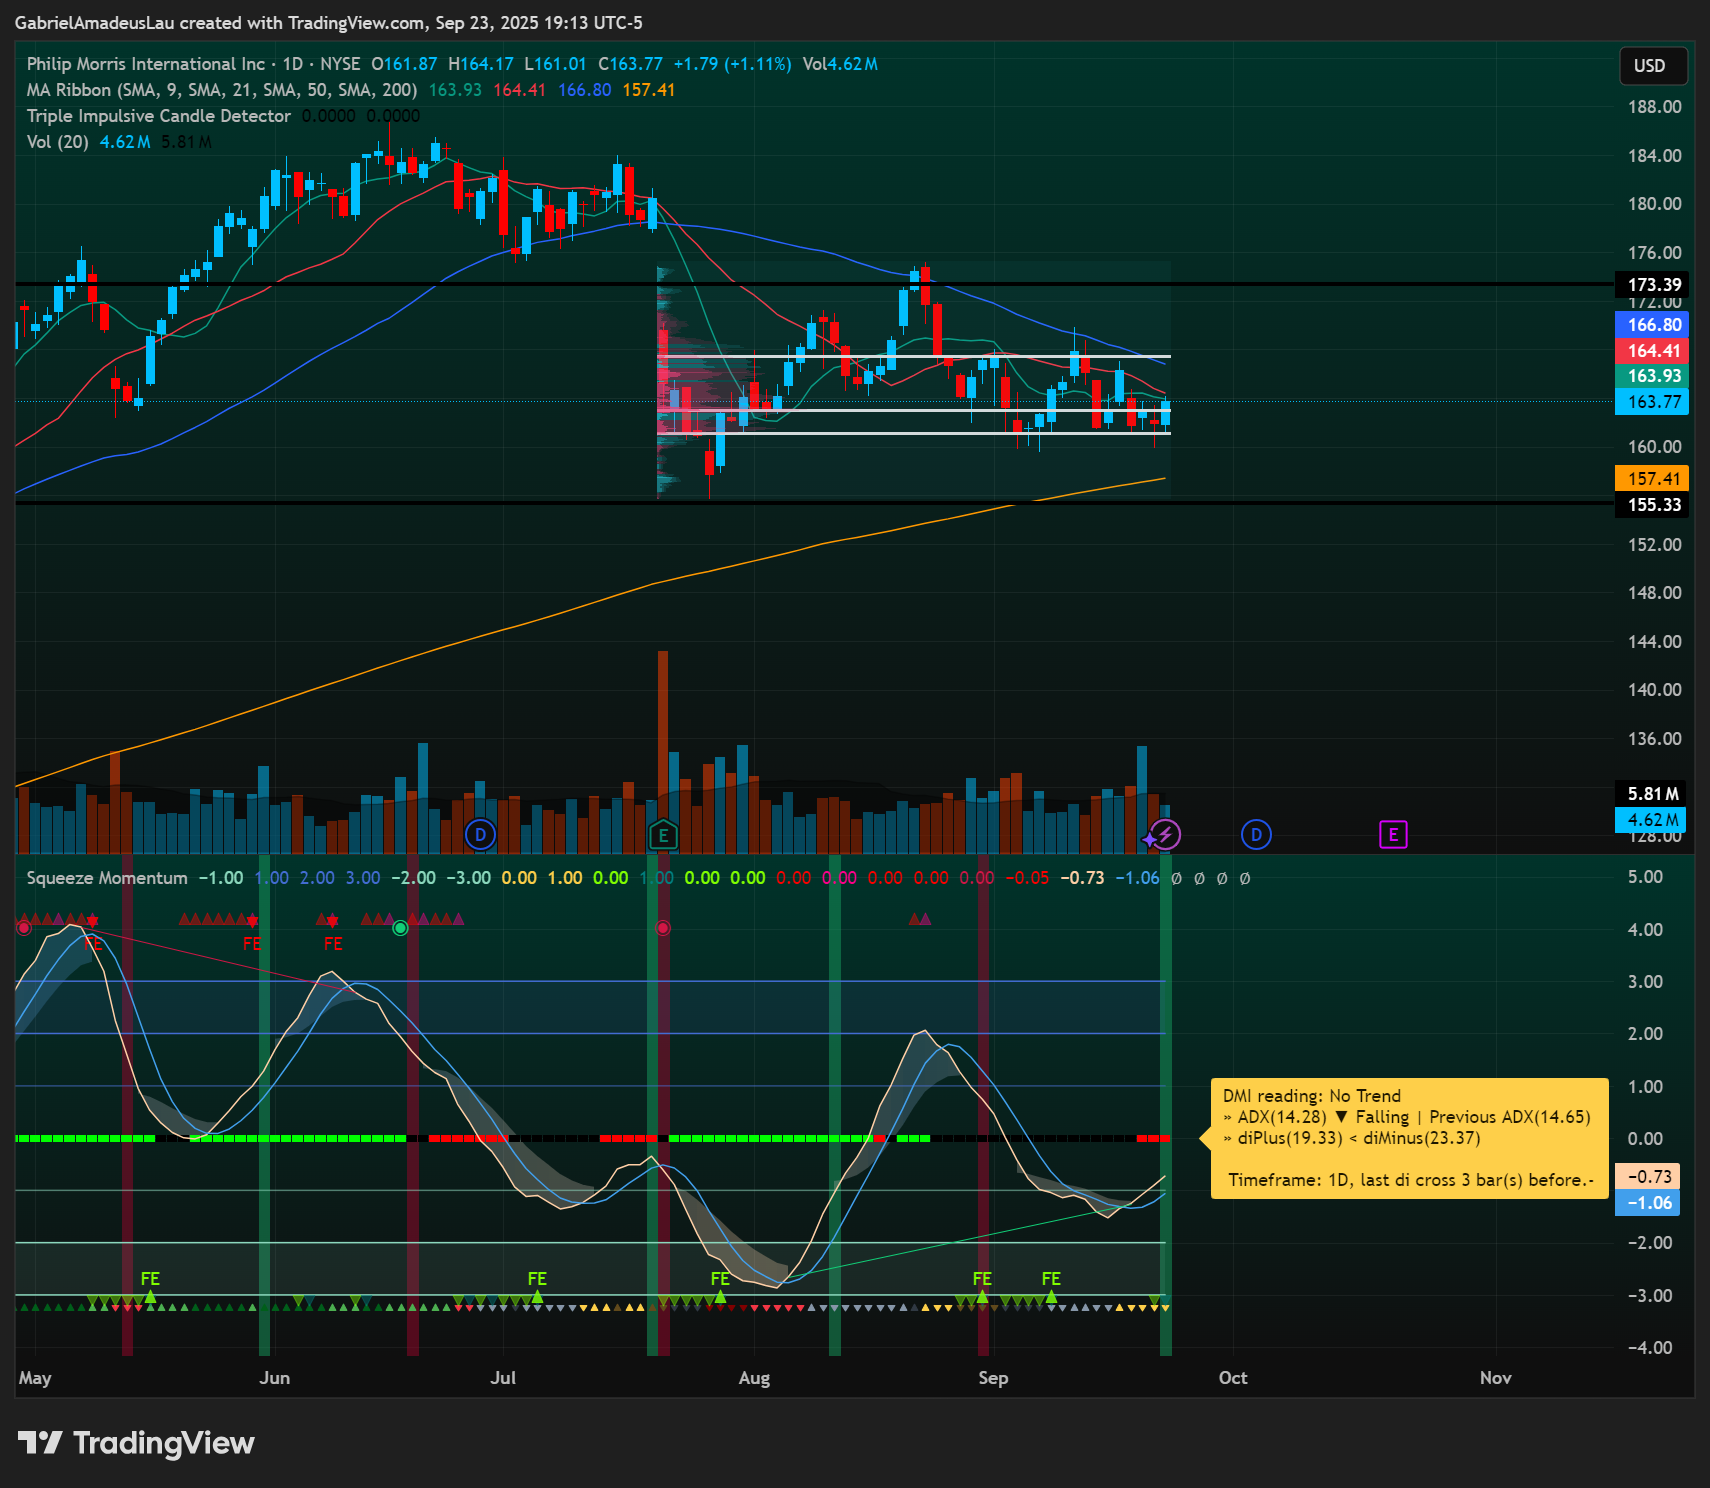This screenshot has height=1488, width=1710.
Task: Click the pink circle marker below earnings
Action: click(663, 928)
